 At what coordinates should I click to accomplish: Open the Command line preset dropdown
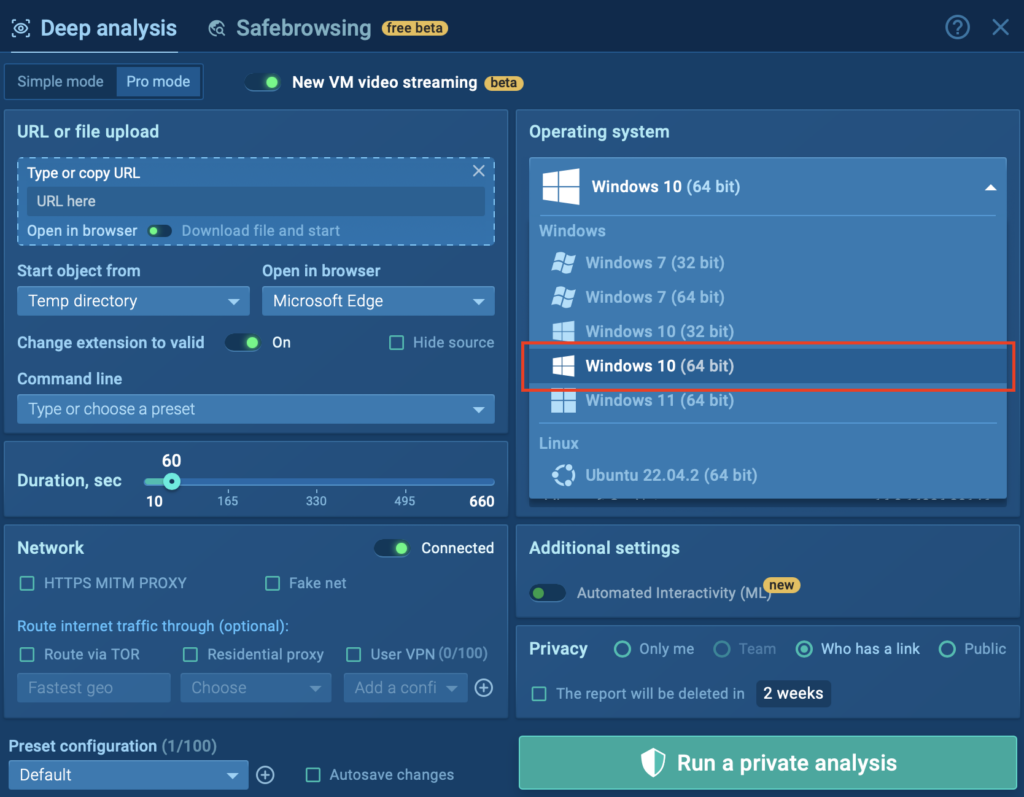tap(255, 409)
